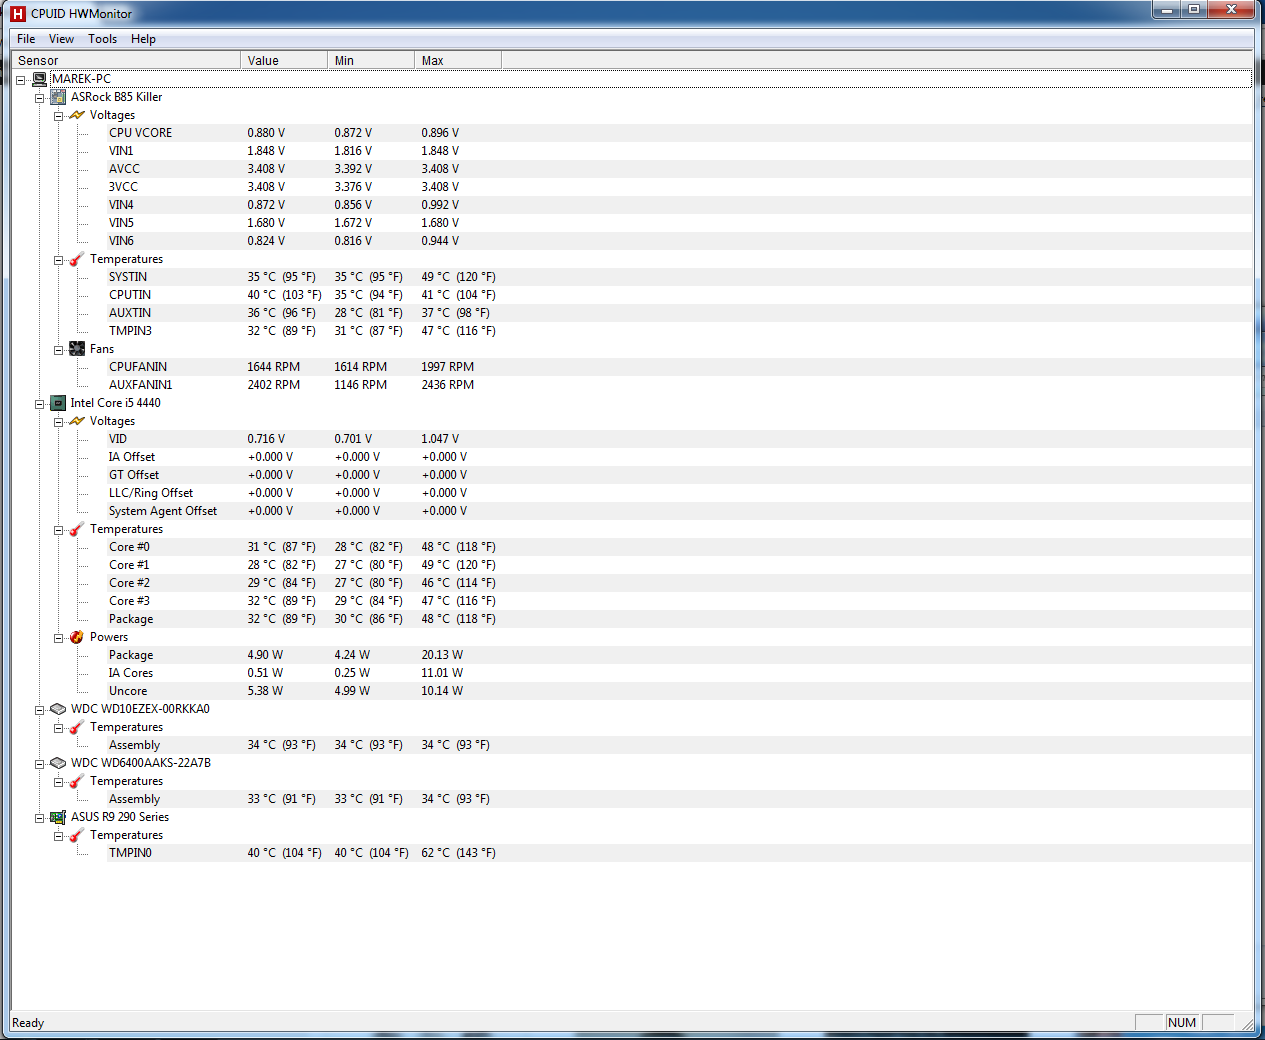
Task: Click the Value column header
Action: (284, 60)
